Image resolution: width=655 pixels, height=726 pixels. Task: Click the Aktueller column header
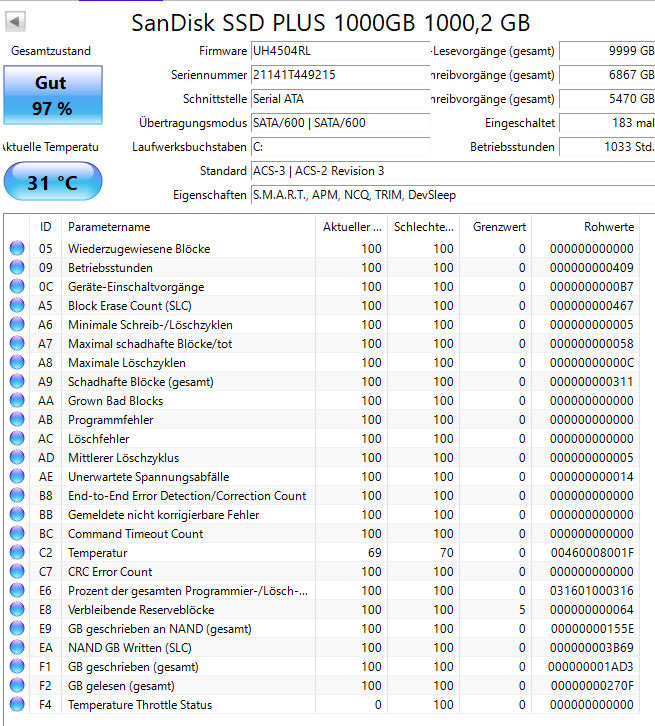pos(352,227)
